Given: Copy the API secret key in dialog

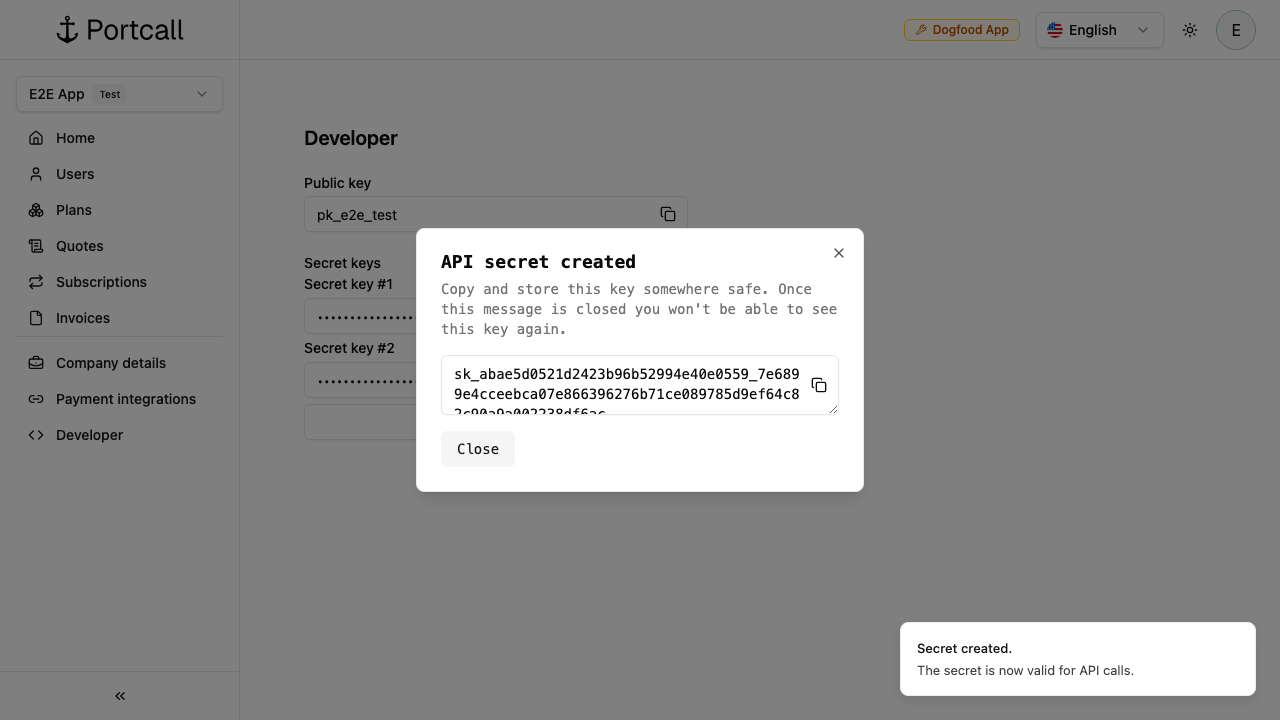Looking at the screenshot, I should click(819, 385).
